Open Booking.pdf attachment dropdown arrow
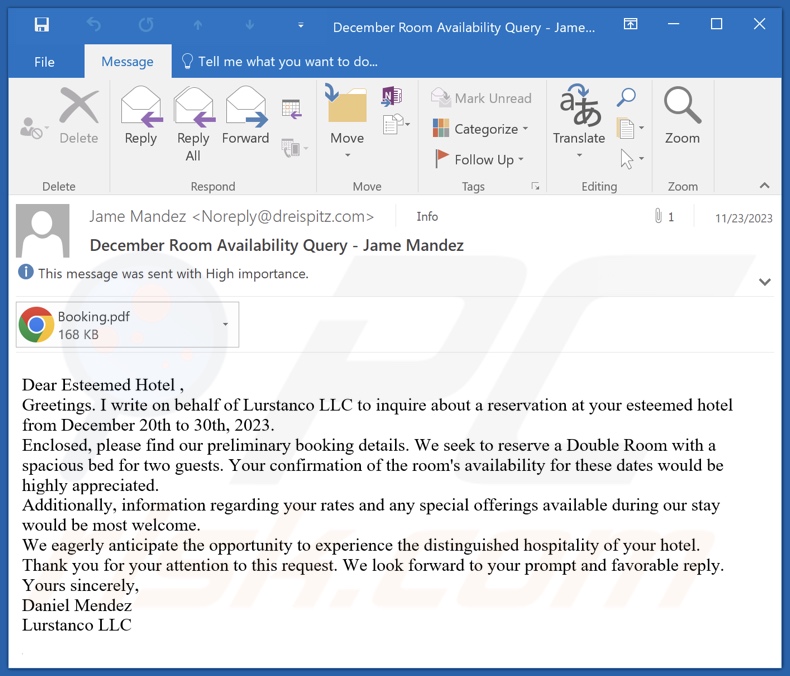The height and width of the screenshot is (676, 790). (x=225, y=325)
